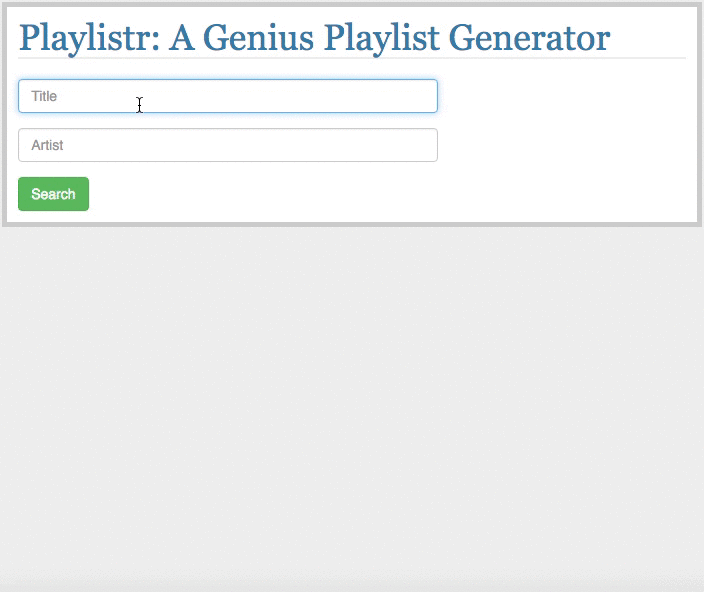The width and height of the screenshot is (704, 592).
Task: Click the letter "A" in the heading
Action: [181, 38]
